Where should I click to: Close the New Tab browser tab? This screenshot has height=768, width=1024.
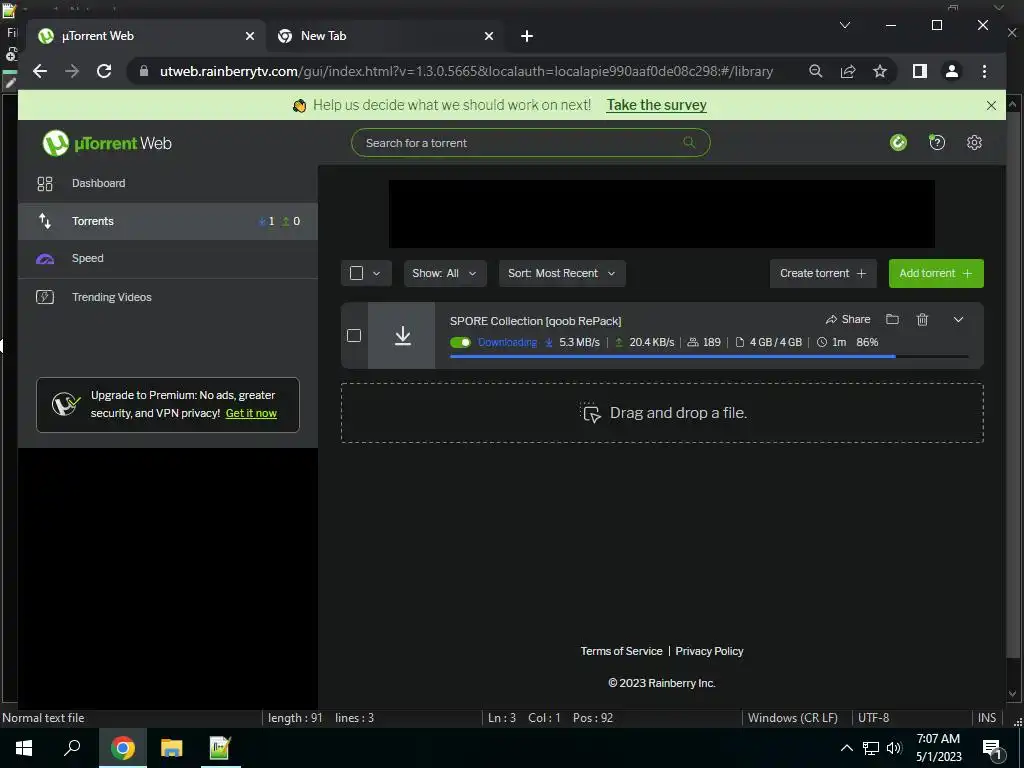(488, 36)
